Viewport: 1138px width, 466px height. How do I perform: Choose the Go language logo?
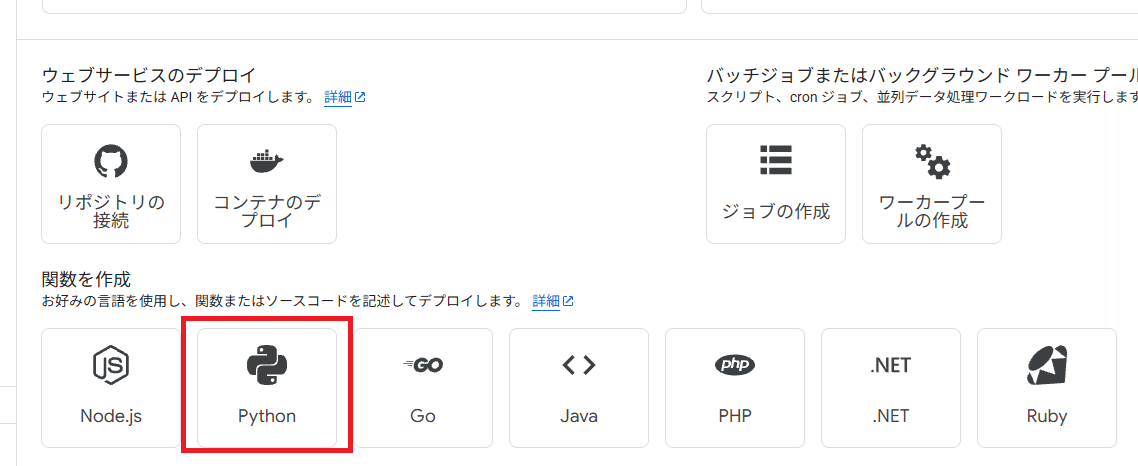click(x=423, y=365)
